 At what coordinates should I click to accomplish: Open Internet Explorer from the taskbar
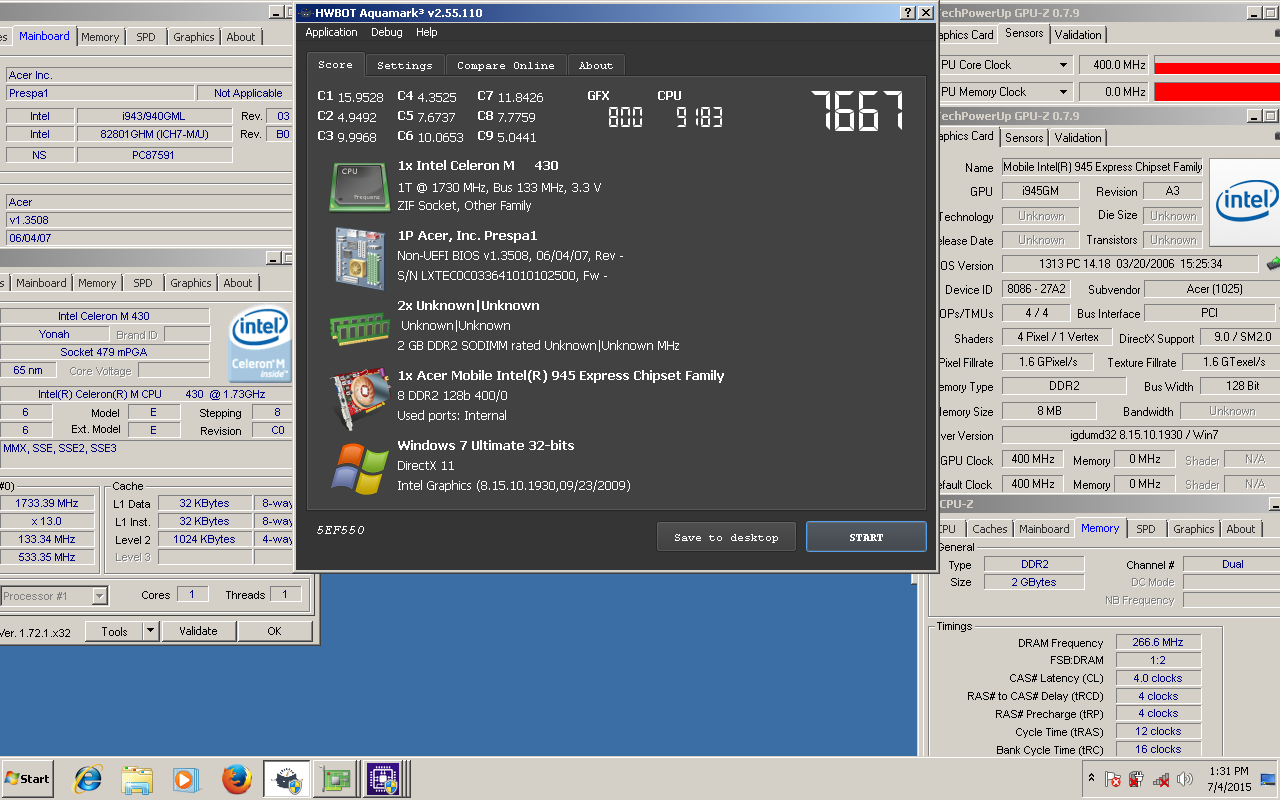pyautogui.click(x=88, y=779)
